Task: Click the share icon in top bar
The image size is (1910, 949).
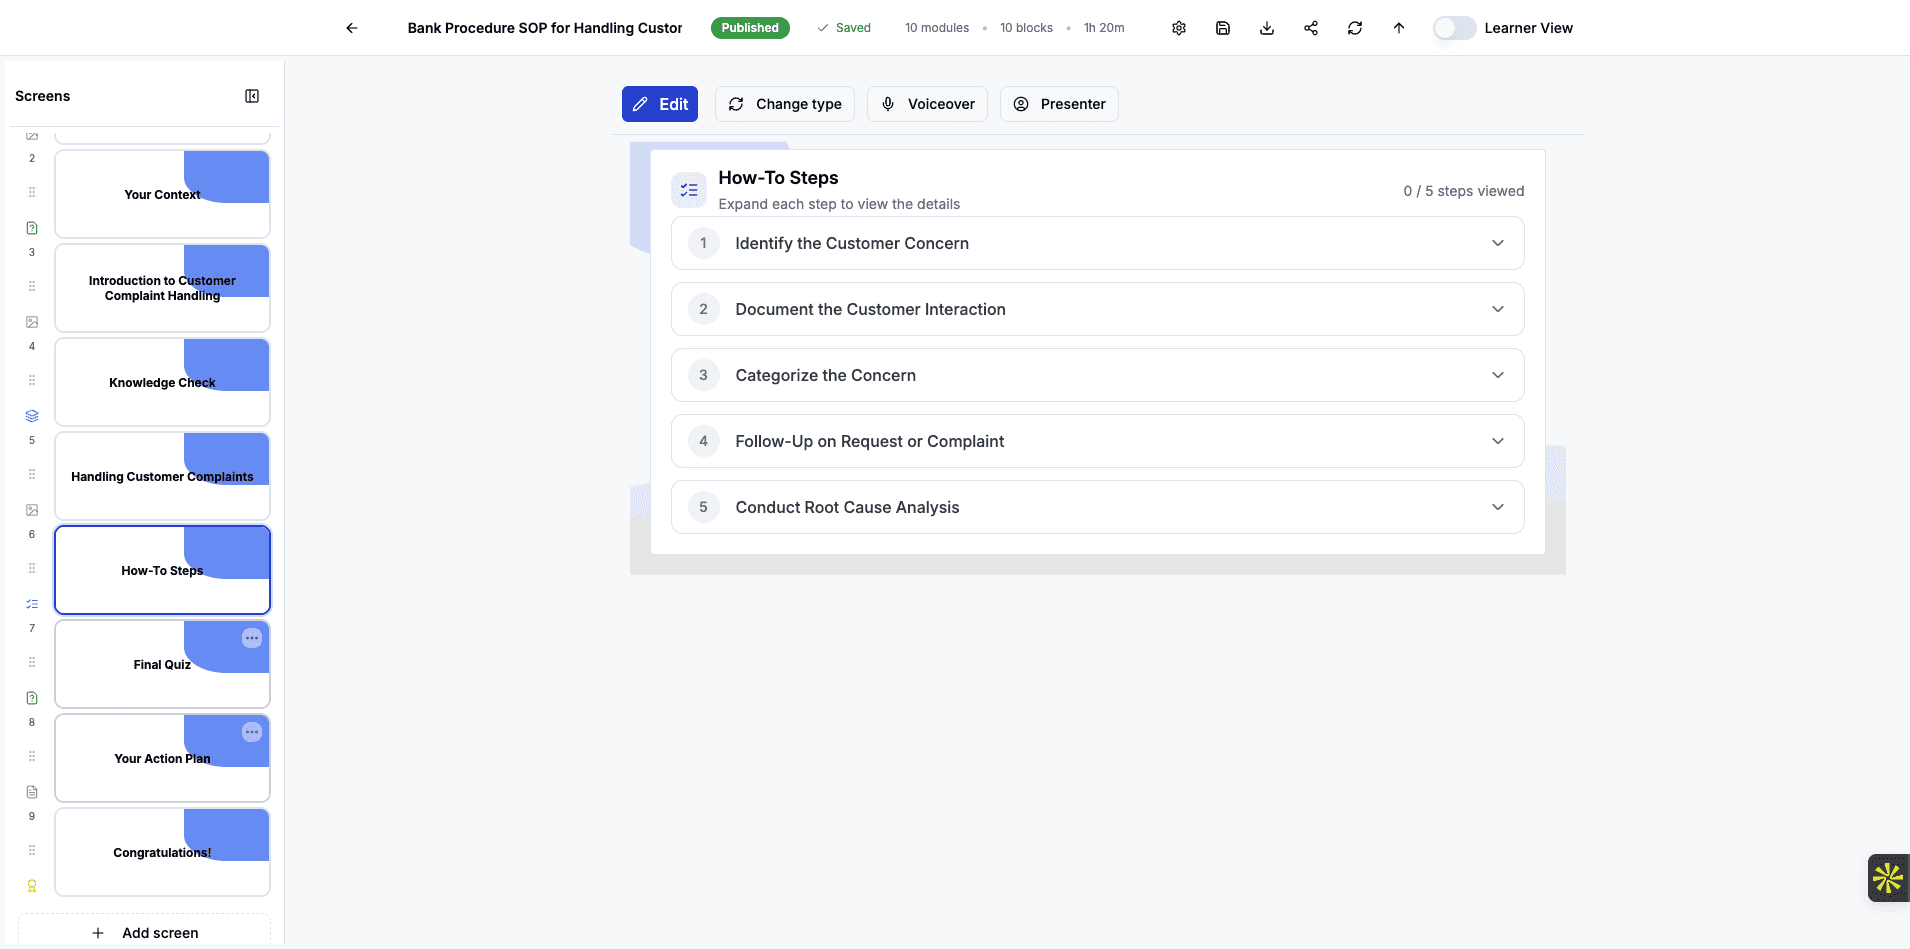Action: click(1311, 28)
